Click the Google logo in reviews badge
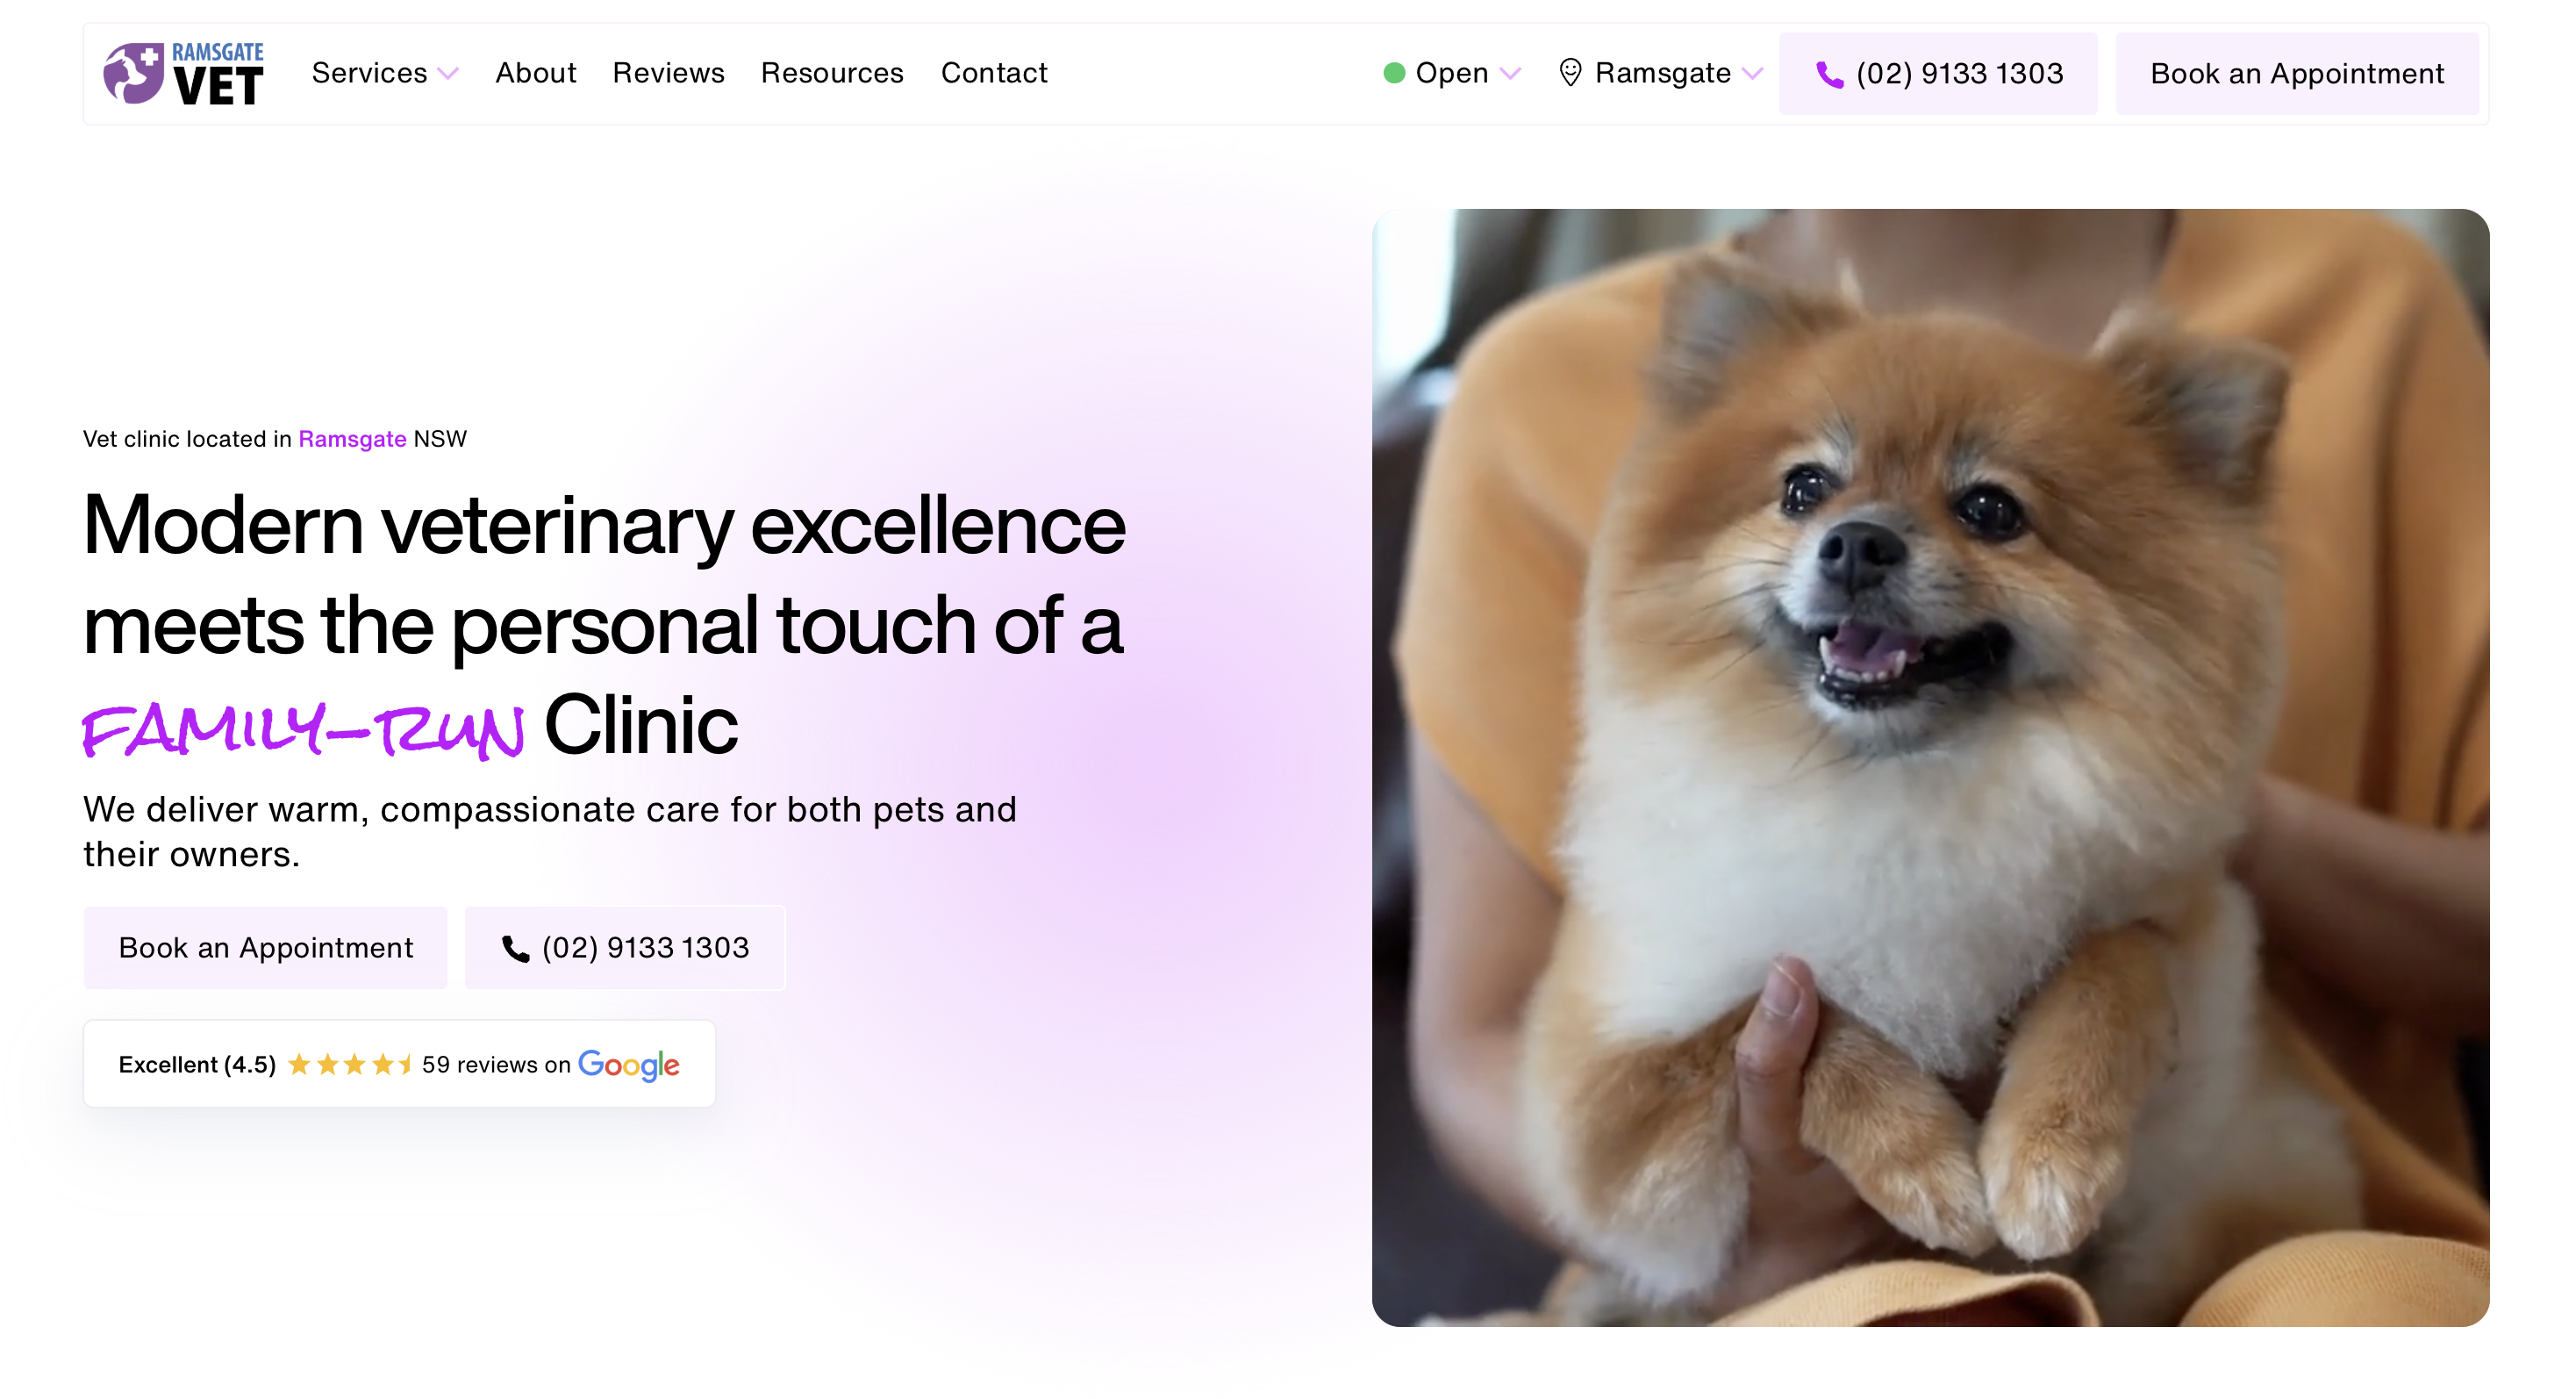Screen dimensions: 2576x1399 tap(628, 1064)
